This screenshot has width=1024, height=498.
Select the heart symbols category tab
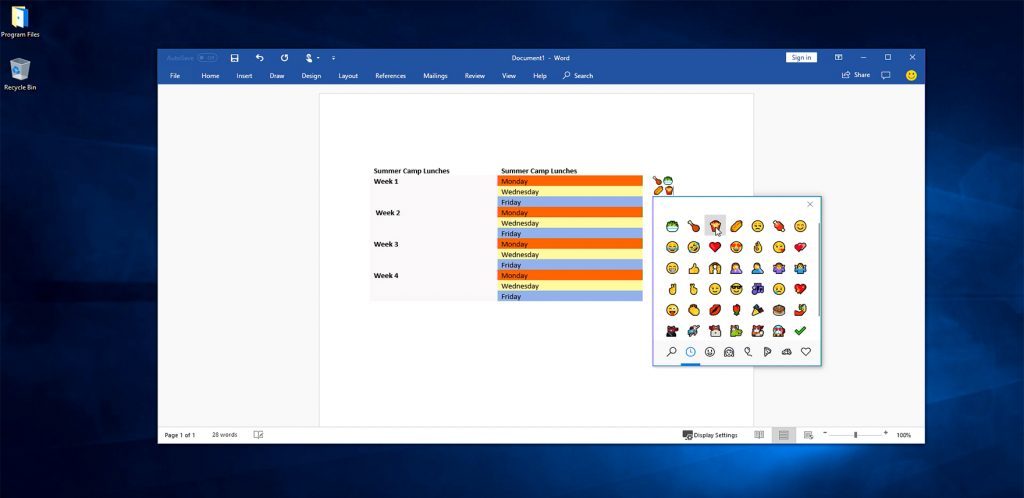tap(806, 352)
